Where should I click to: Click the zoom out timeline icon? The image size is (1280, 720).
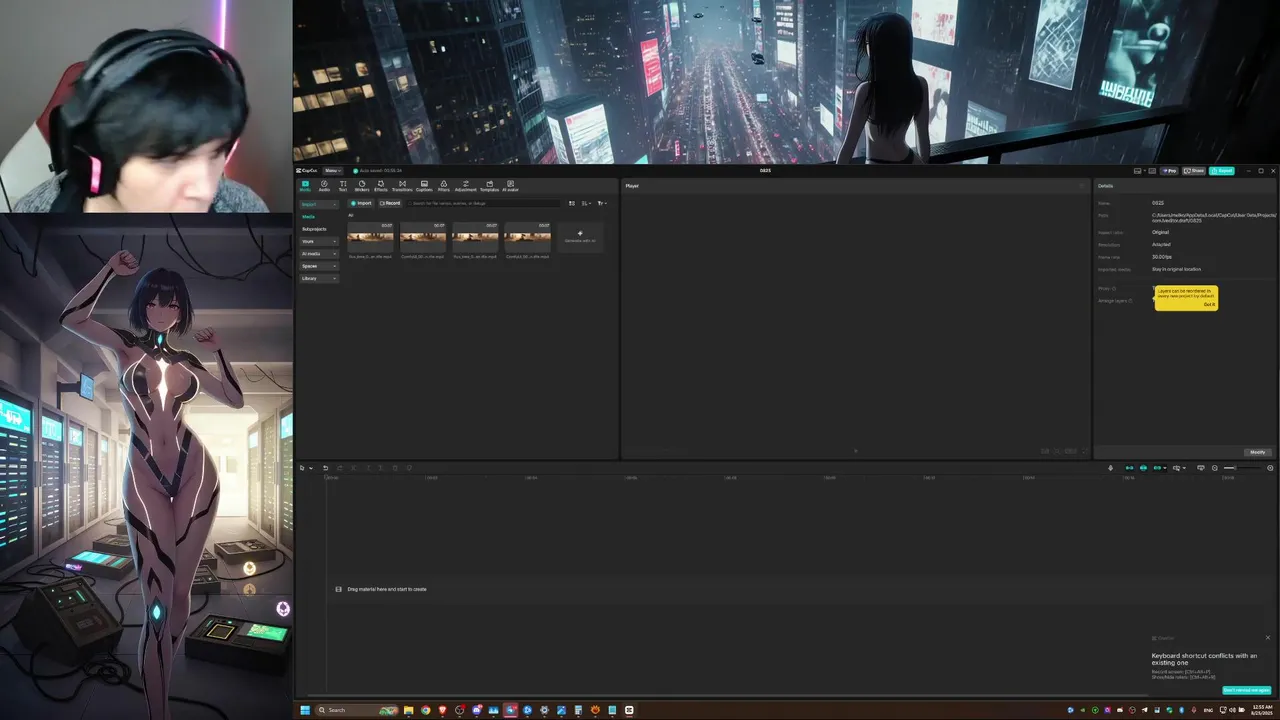pos(1215,468)
